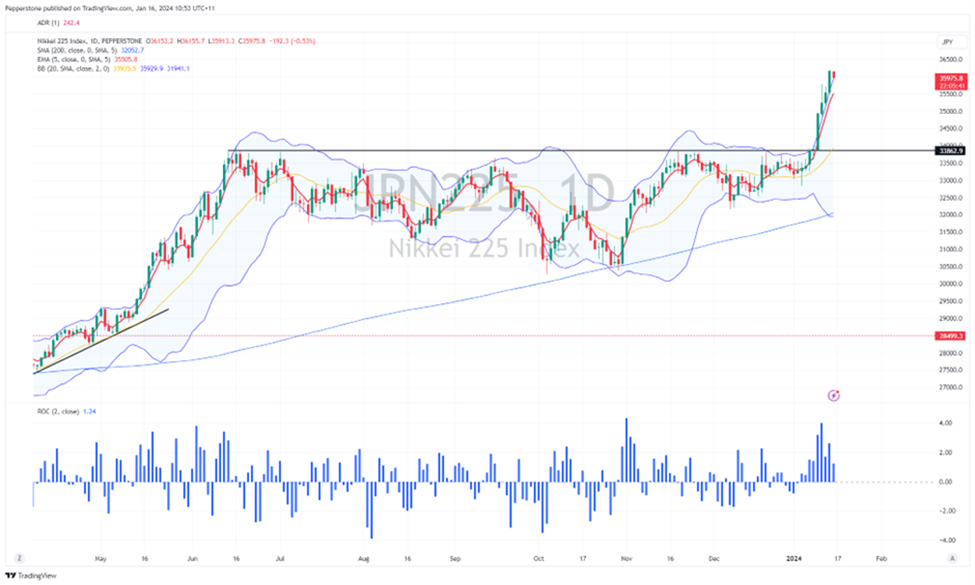Click the current price label 35975.8
975x585 pixels.
[951, 75]
